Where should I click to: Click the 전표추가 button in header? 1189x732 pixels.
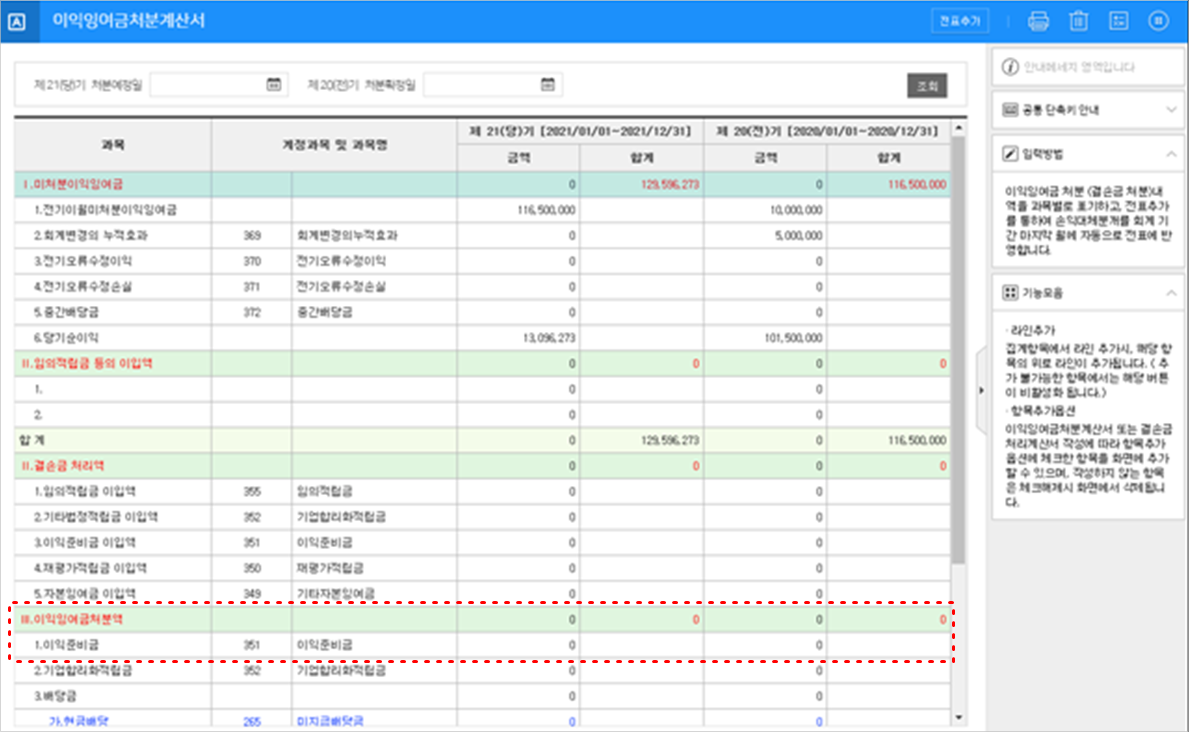960,21
